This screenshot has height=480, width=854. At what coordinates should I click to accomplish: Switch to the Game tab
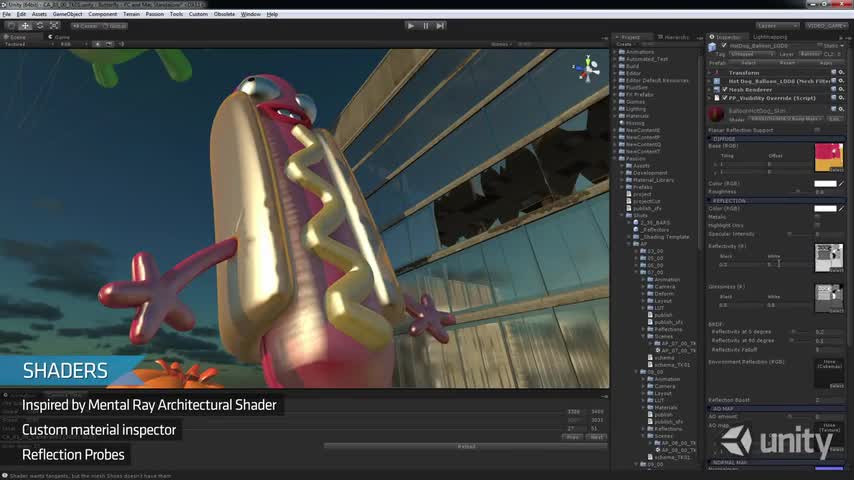click(59, 37)
